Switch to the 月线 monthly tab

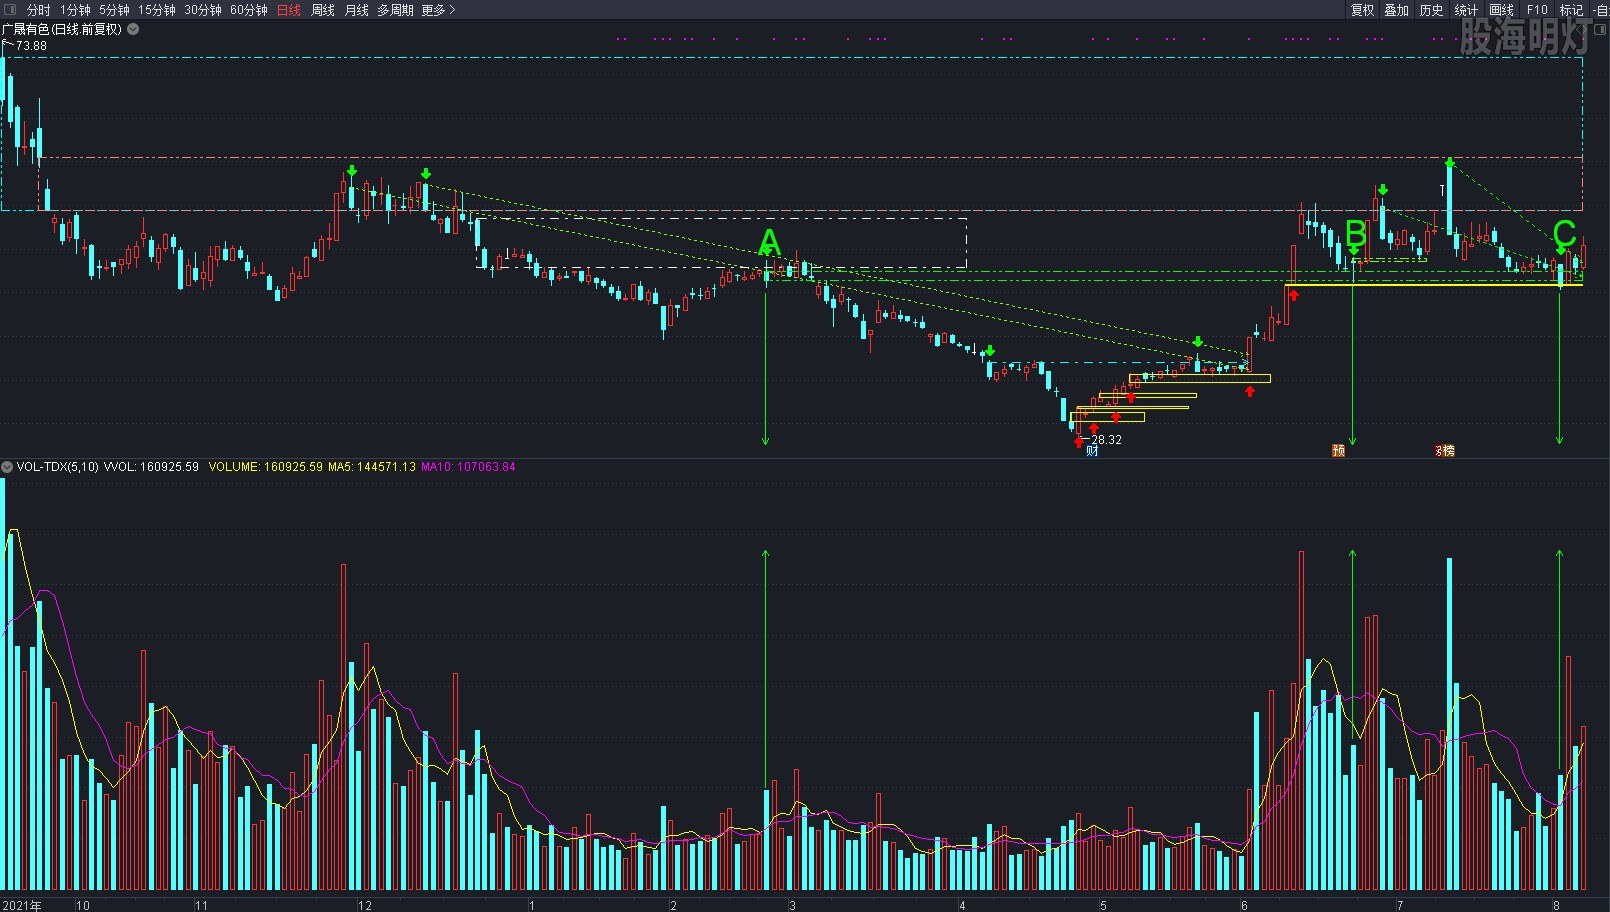pos(357,10)
